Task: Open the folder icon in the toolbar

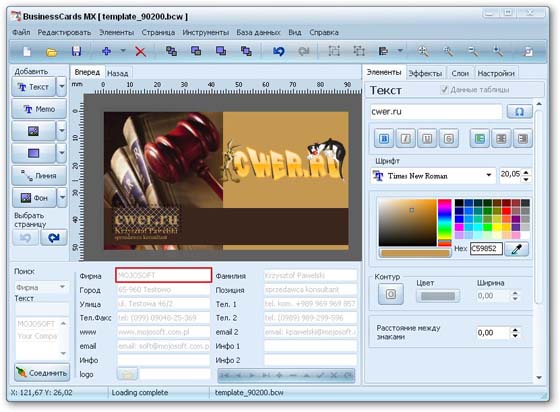Action: pos(51,52)
